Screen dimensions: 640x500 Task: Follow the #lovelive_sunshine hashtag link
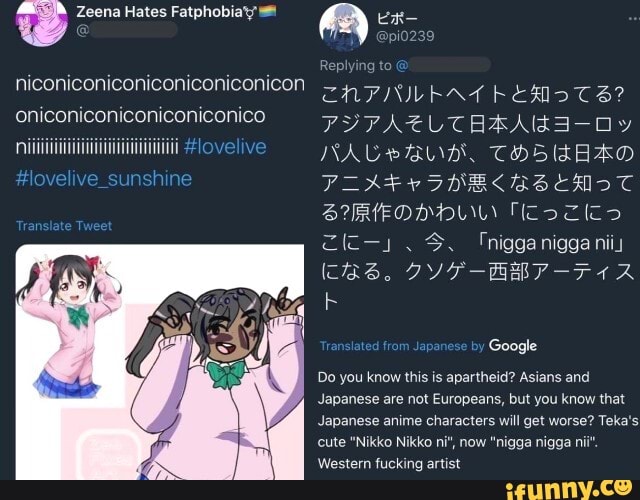[x=104, y=179]
